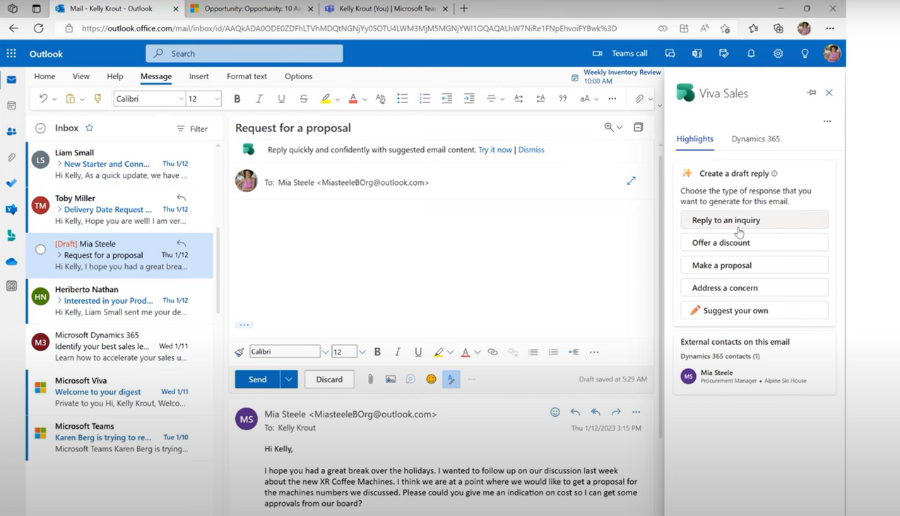Open Outlook settings gear
The height and width of the screenshot is (516, 900).
tap(778, 54)
